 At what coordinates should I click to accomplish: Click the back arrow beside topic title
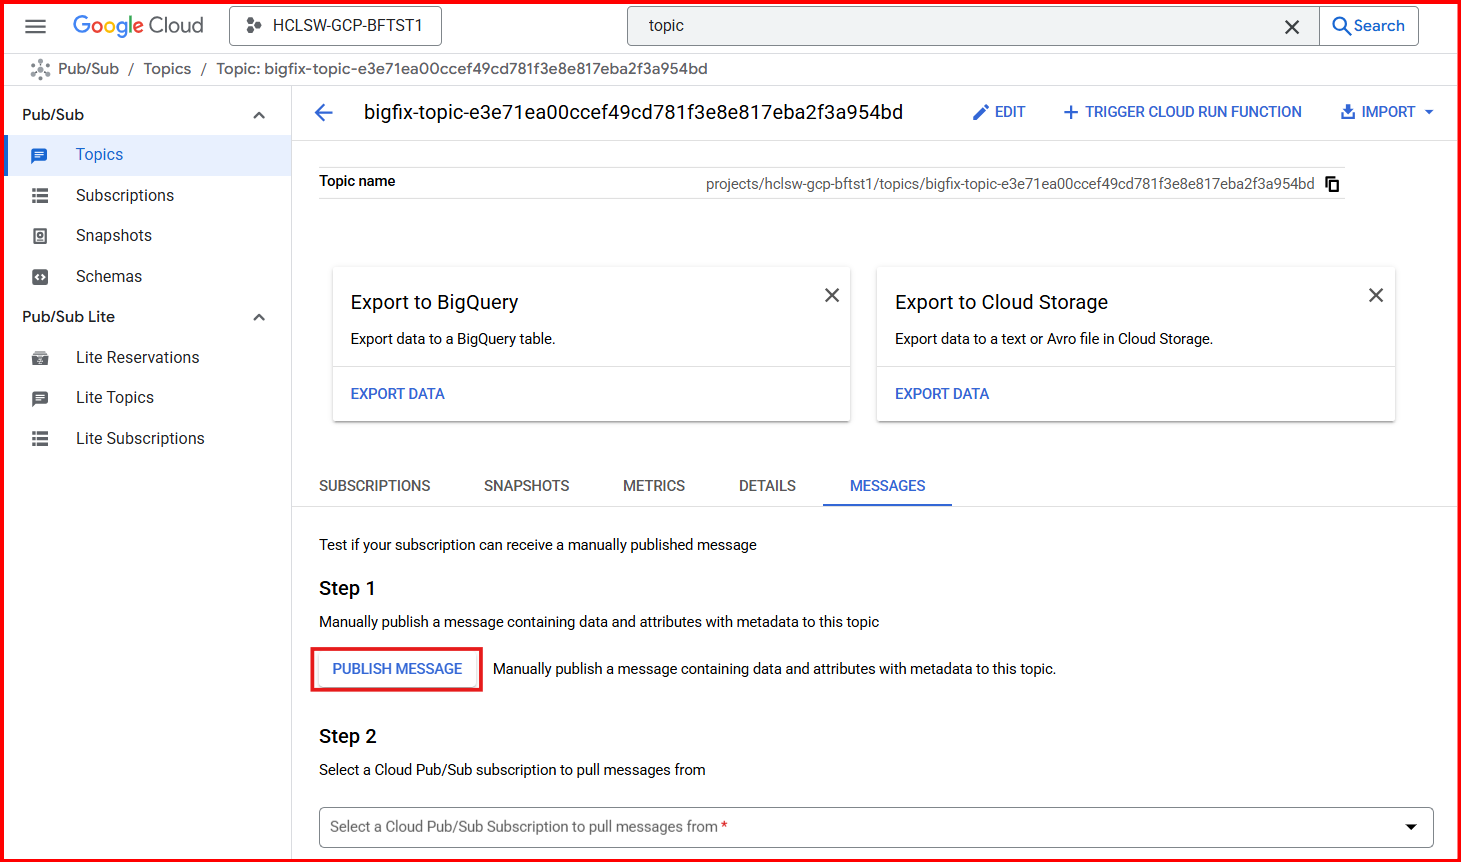[x=324, y=113]
